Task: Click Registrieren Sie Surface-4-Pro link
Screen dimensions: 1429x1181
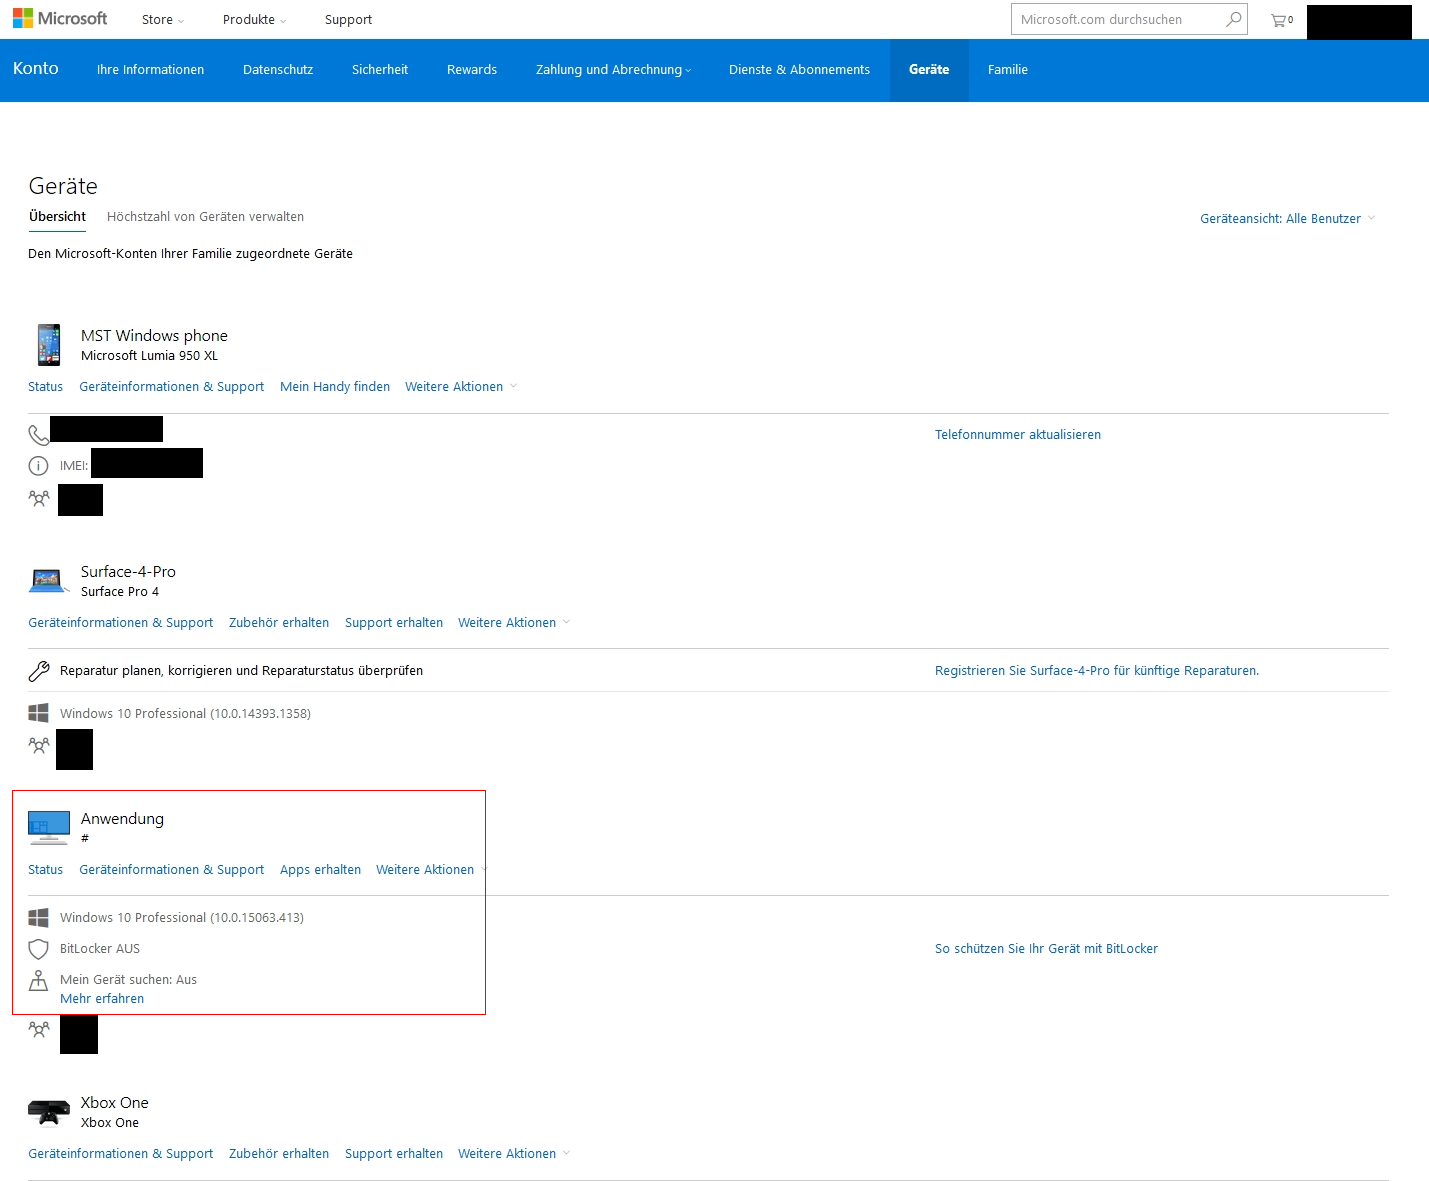Action: (1097, 671)
